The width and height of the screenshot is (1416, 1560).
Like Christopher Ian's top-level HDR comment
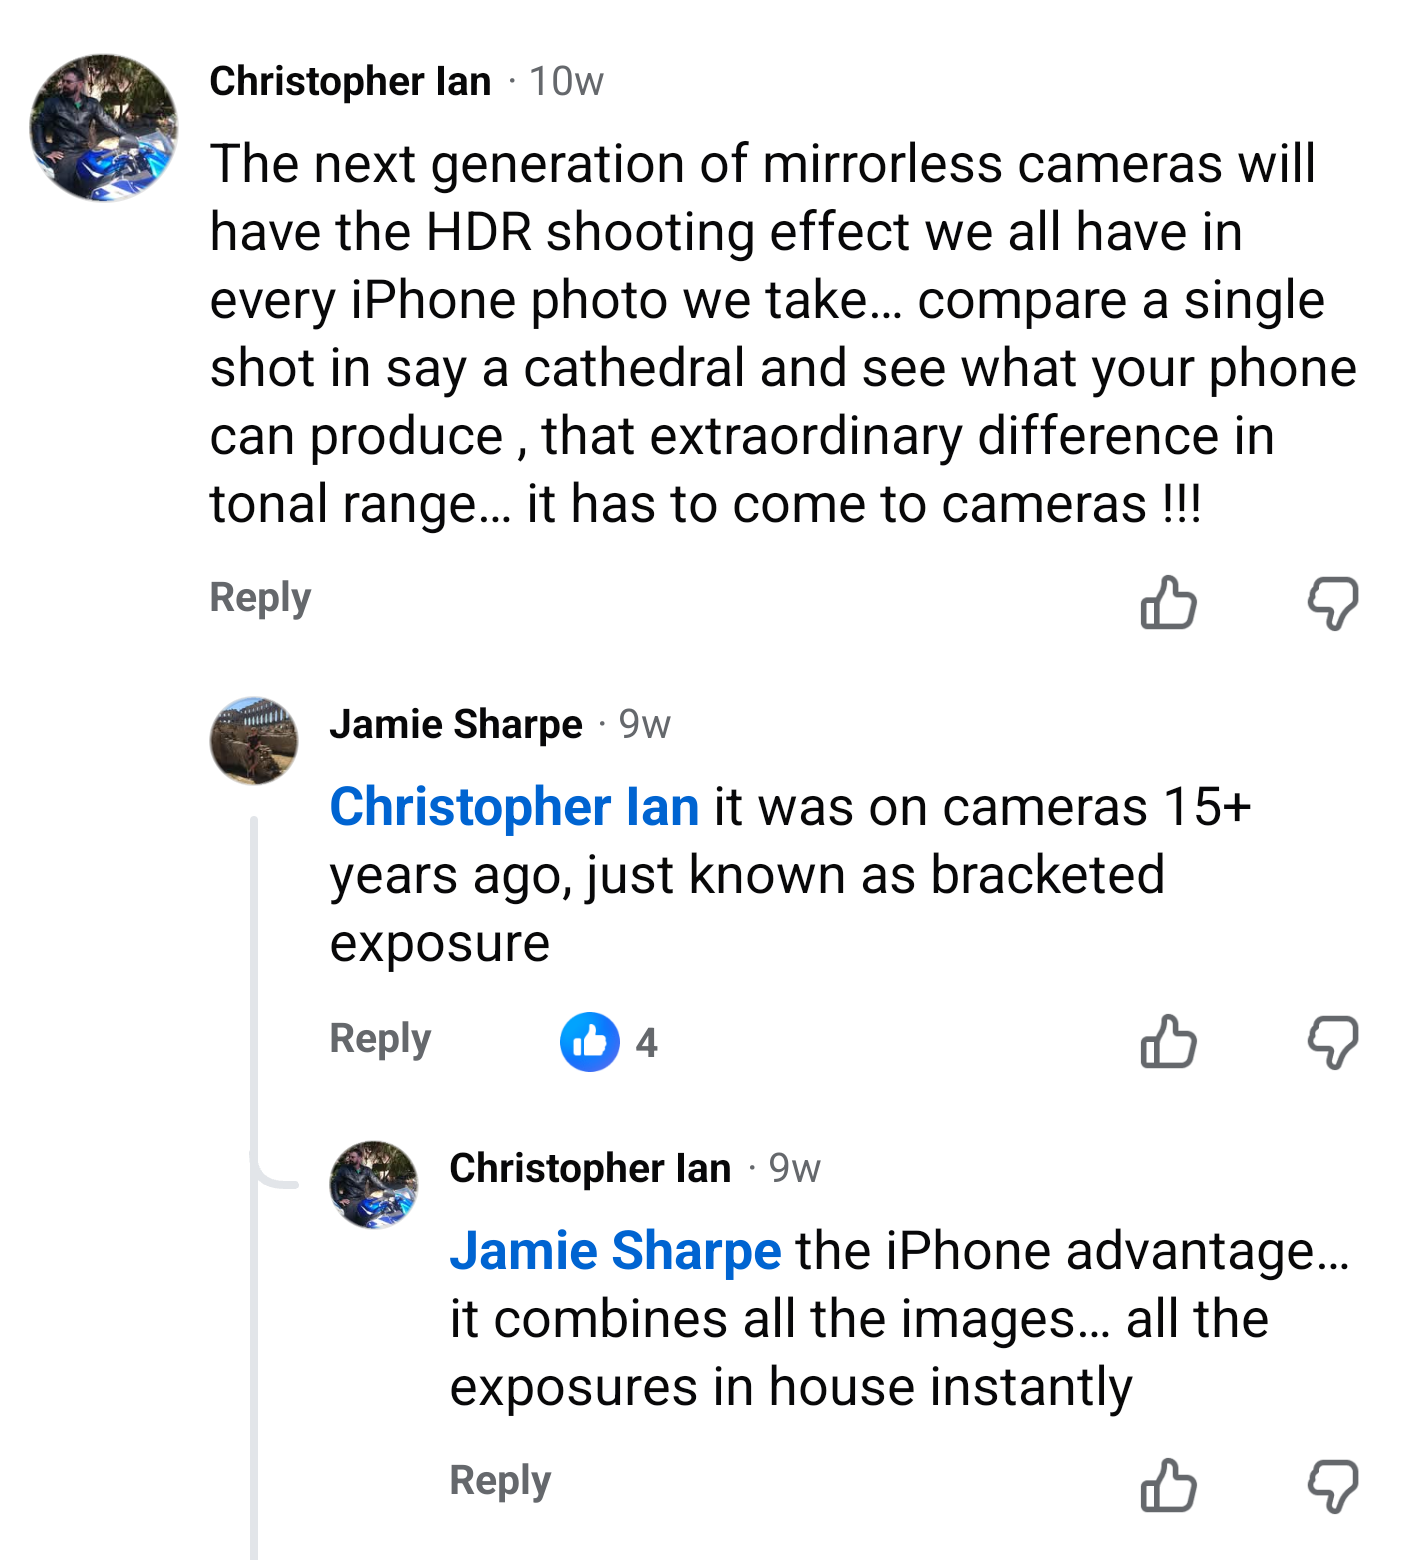[1168, 602]
